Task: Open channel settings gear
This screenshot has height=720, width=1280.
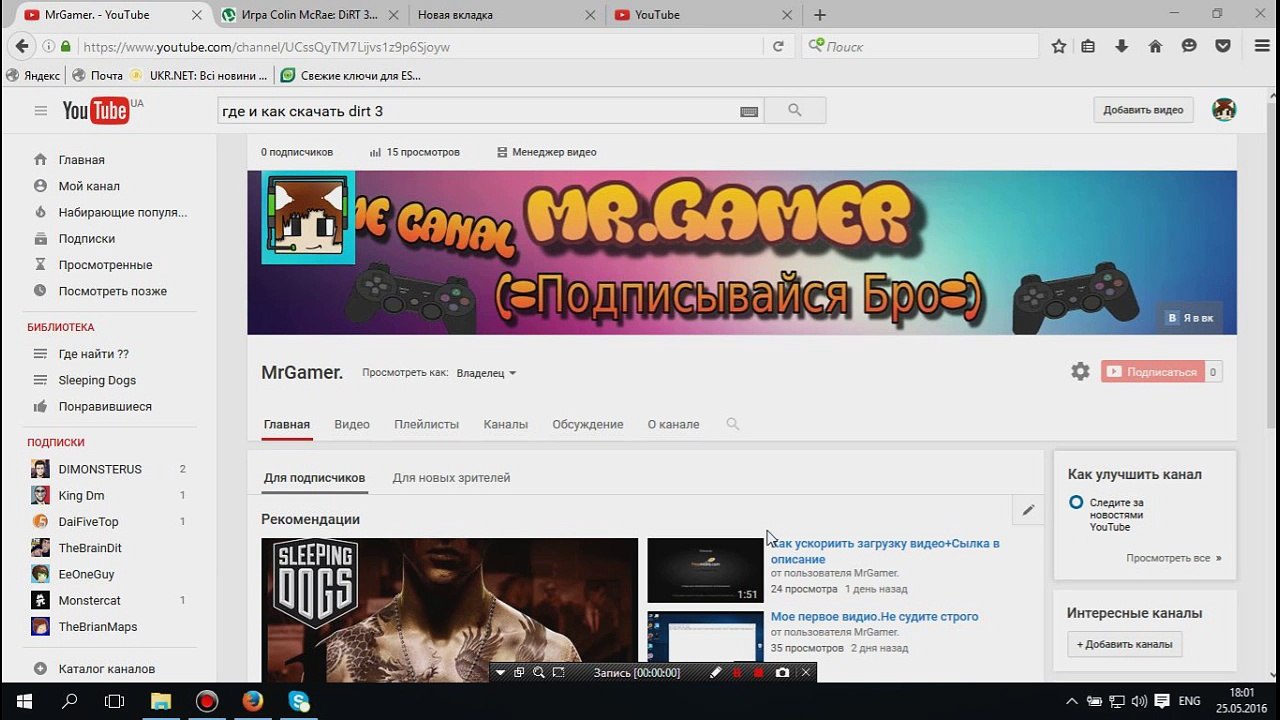Action: [x=1080, y=372]
